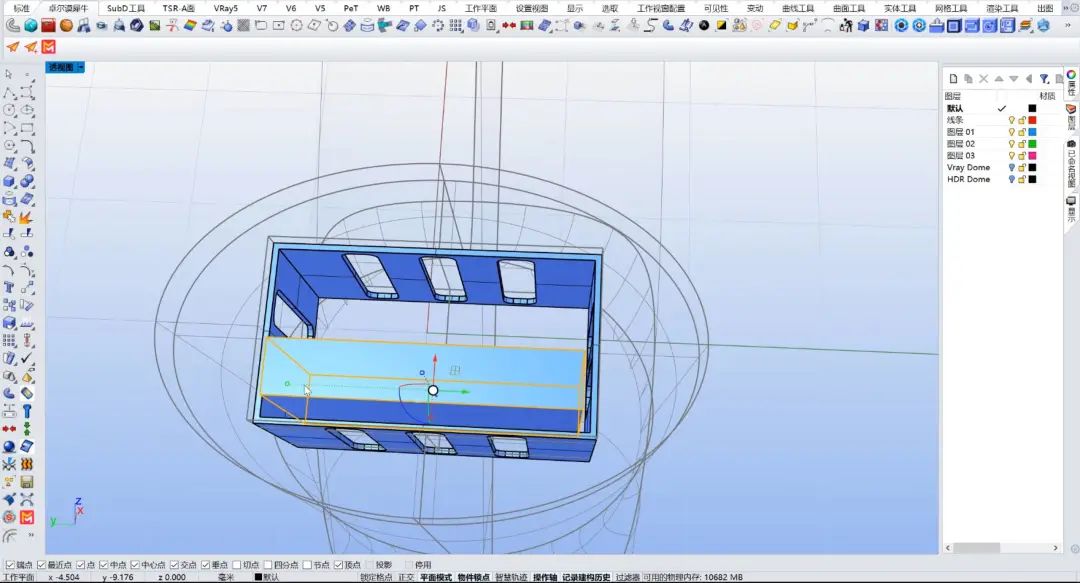Viewport: 1080px width, 583px height.
Task: Toggle 正交 (Ortho) in status bar
Action: 405,577
